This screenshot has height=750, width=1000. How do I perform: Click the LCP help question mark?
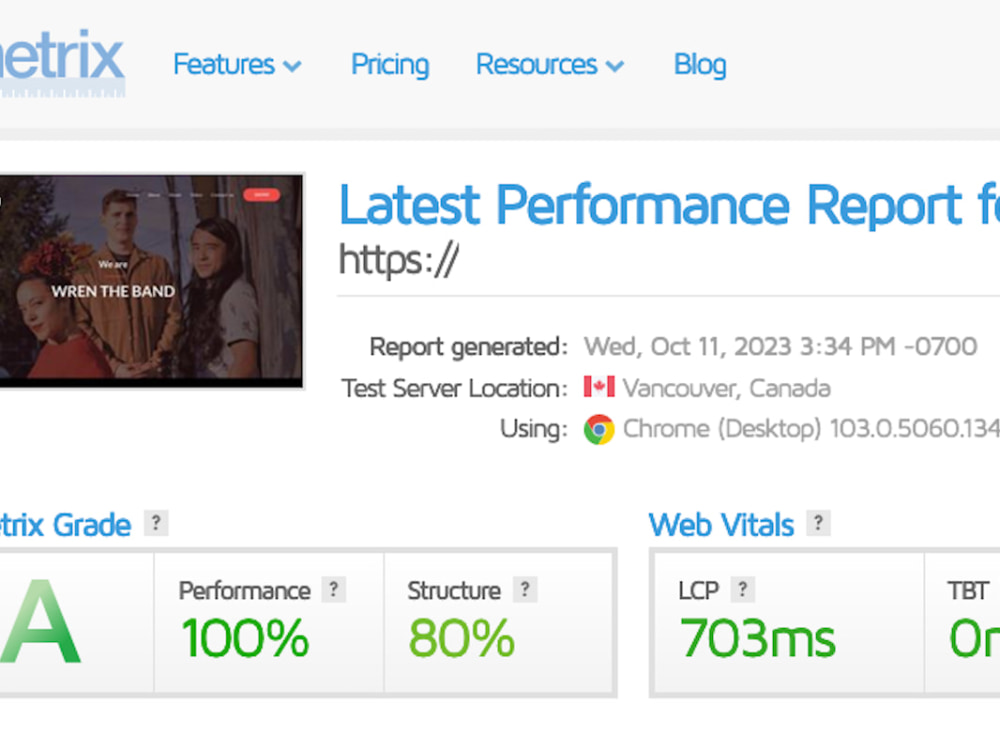742,589
